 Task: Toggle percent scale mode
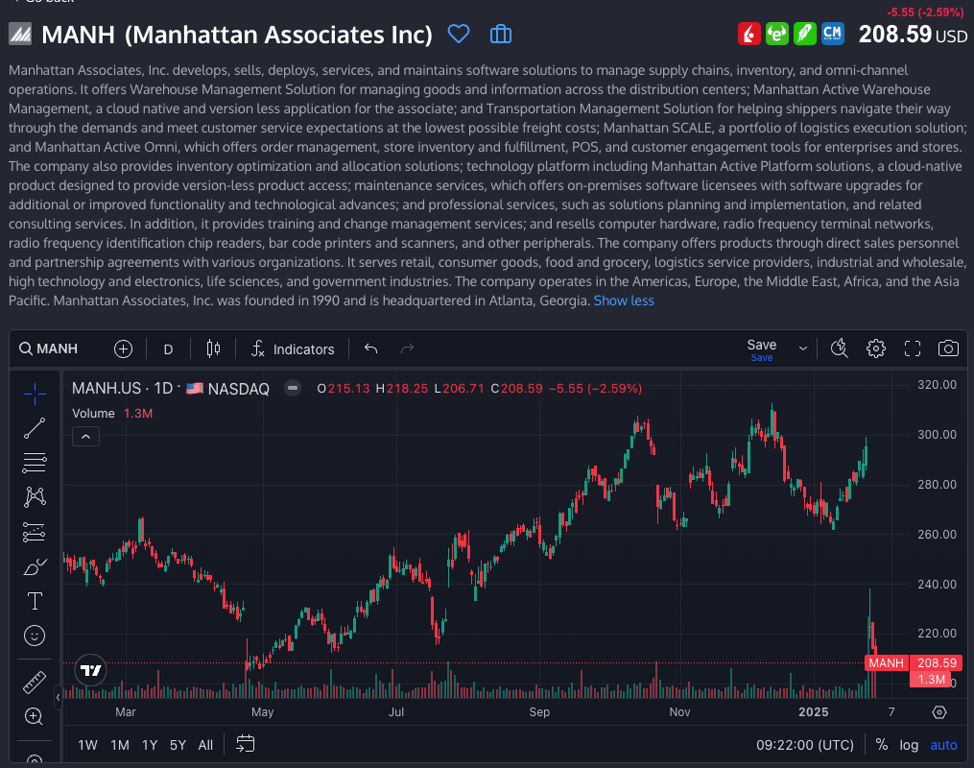pos(881,744)
